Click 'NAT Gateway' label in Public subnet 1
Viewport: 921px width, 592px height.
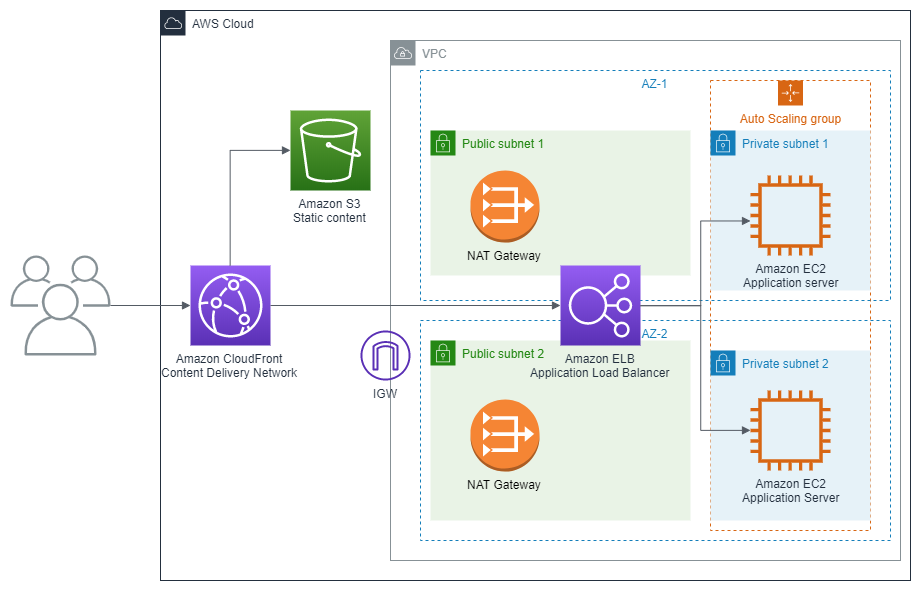[x=504, y=256]
